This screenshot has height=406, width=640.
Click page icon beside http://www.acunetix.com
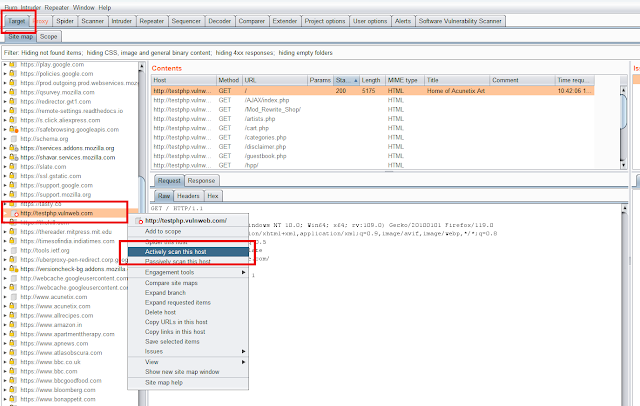click(13, 297)
